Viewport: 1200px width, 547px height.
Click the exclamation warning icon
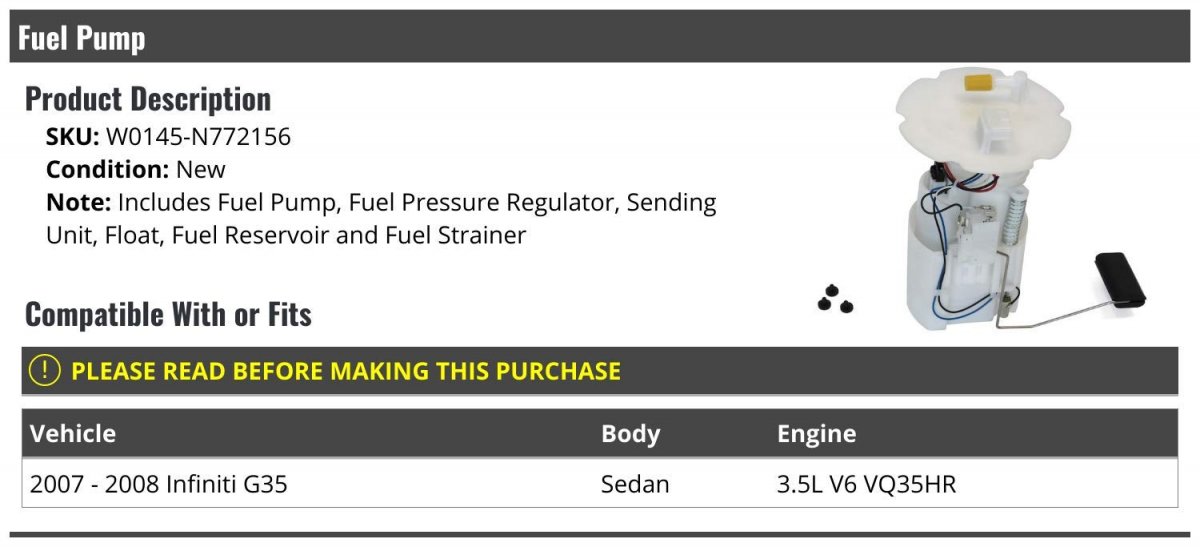point(44,371)
